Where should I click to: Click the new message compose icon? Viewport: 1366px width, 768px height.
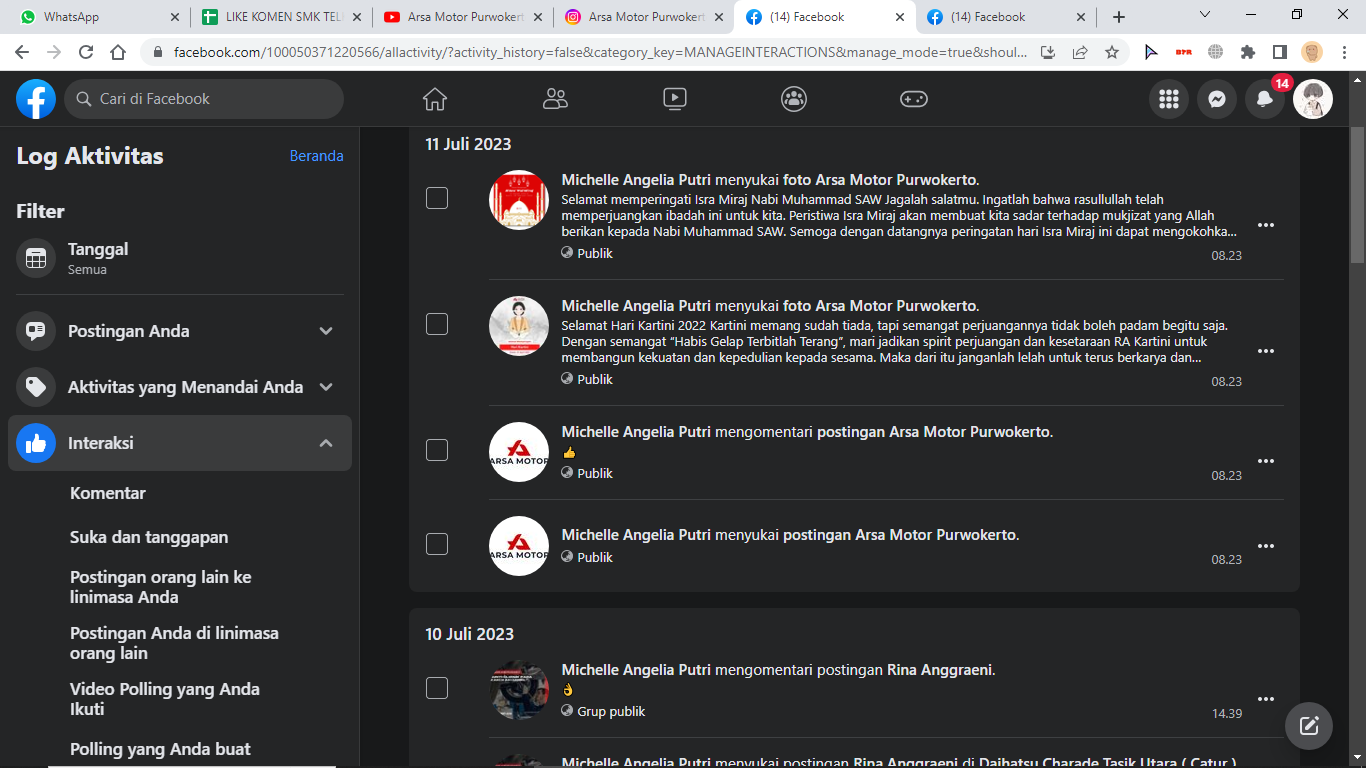coord(1309,726)
